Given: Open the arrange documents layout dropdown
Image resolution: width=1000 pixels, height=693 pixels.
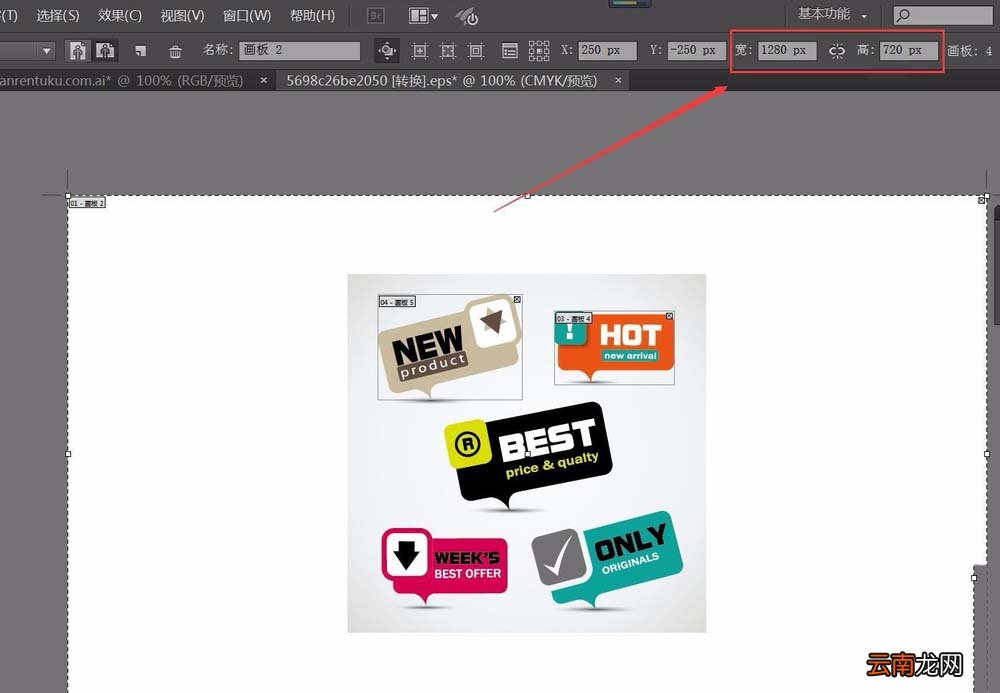Looking at the screenshot, I should [x=423, y=16].
